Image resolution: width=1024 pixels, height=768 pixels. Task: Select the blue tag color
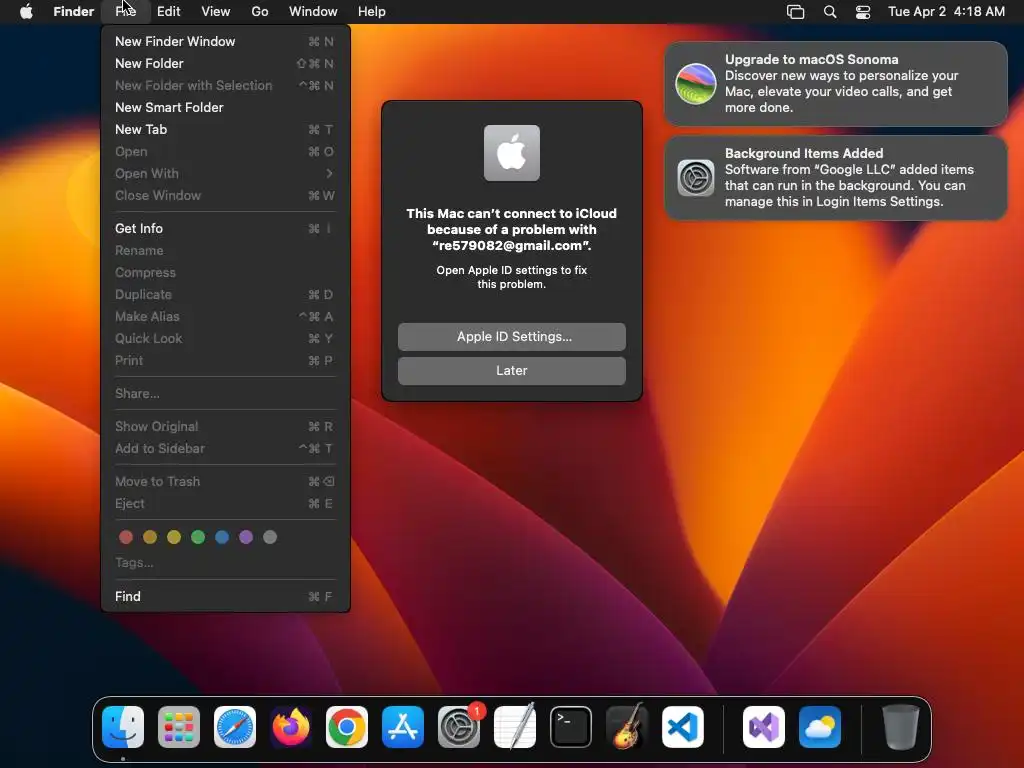tap(222, 537)
